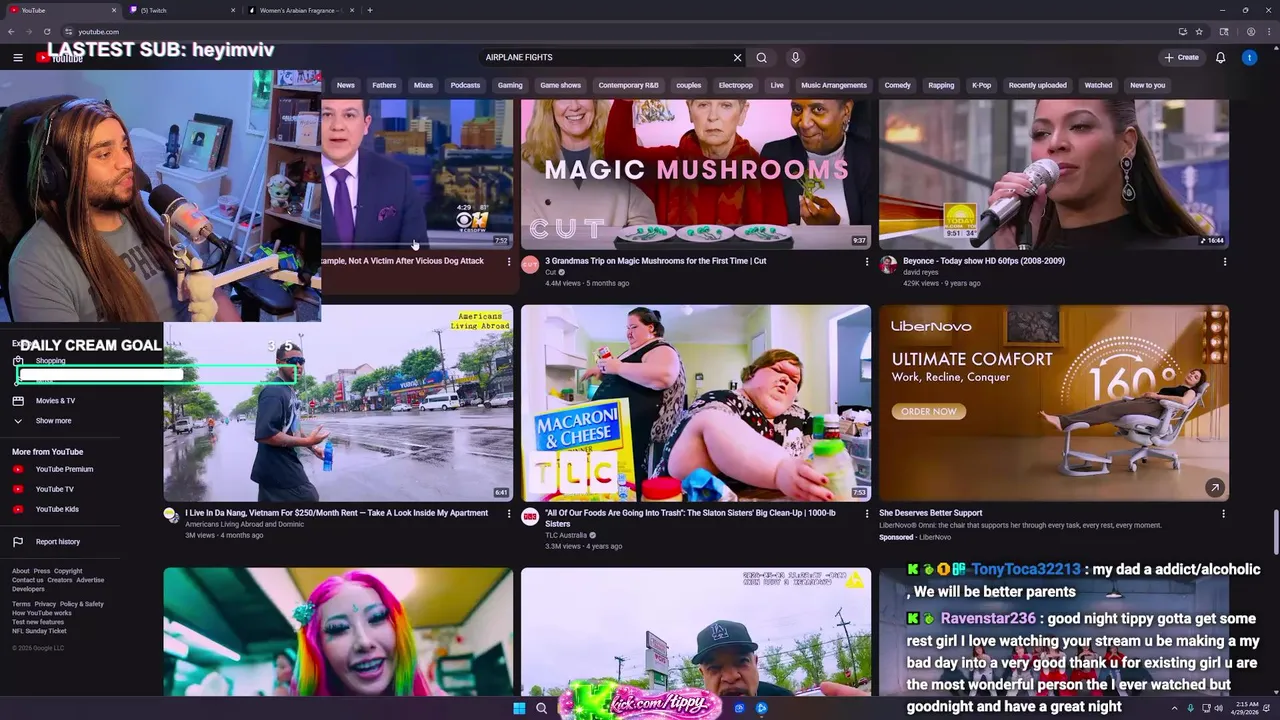Open the Cut channel avatar
The image size is (1280, 720).
coord(530,265)
